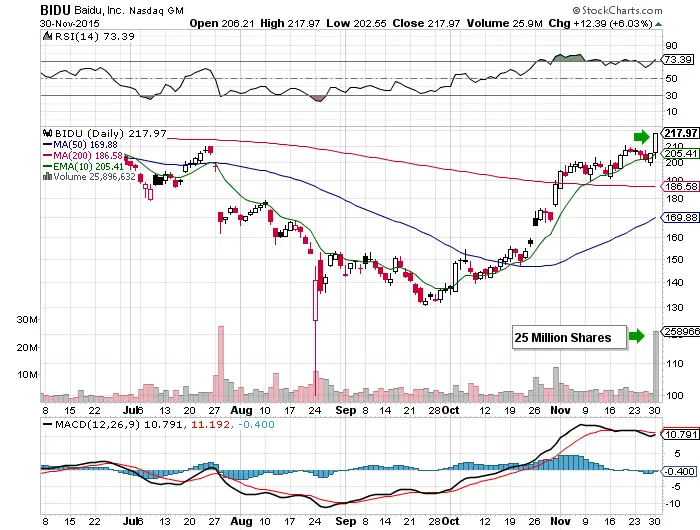Image resolution: width=700 pixels, height=530 pixels.
Task: Click the Close 217.97 value in header
Action: (x=426, y=24)
